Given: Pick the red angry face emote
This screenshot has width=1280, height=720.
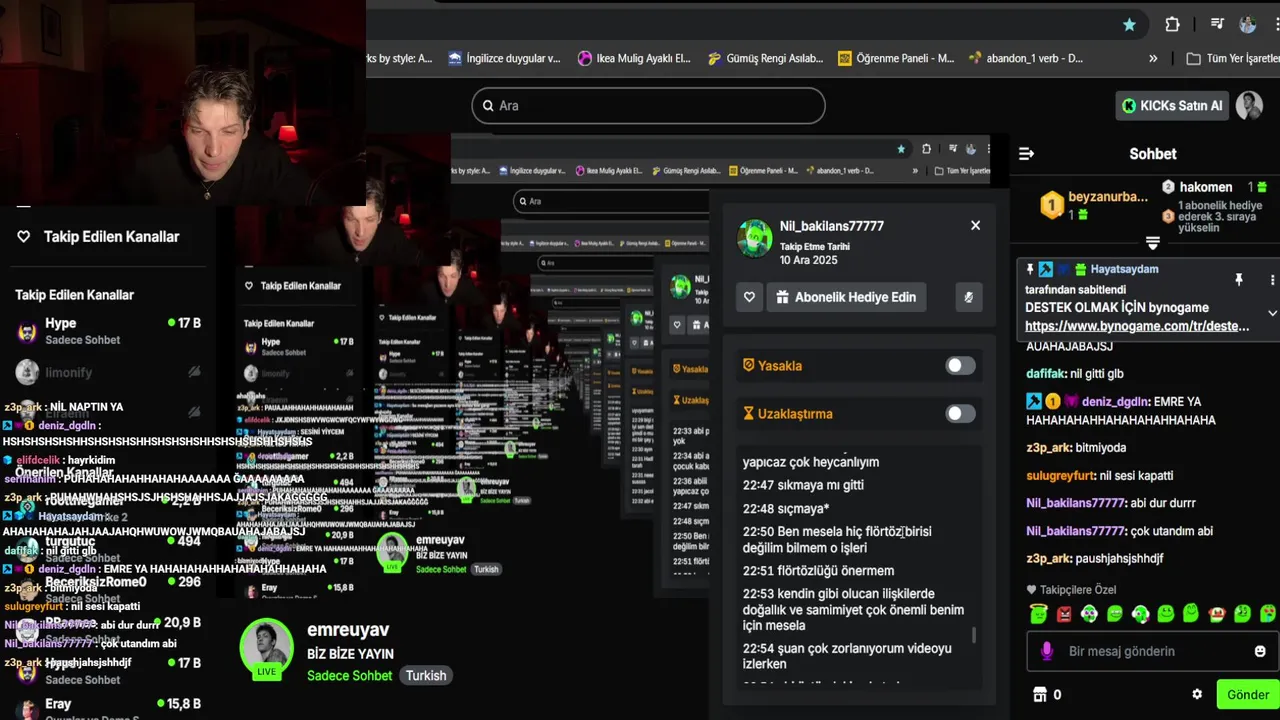Looking at the screenshot, I should click(1064, 613).
